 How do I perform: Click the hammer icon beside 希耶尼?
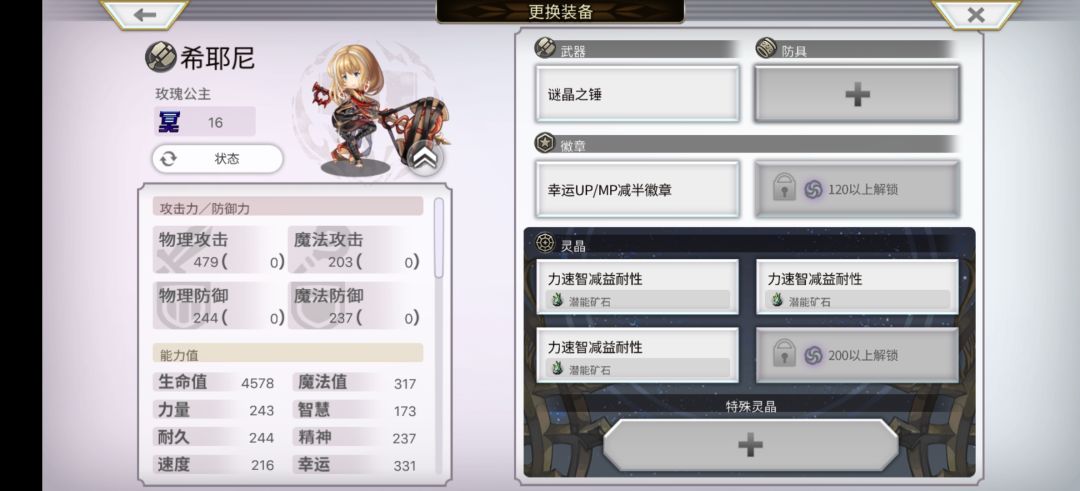[160, 57]
